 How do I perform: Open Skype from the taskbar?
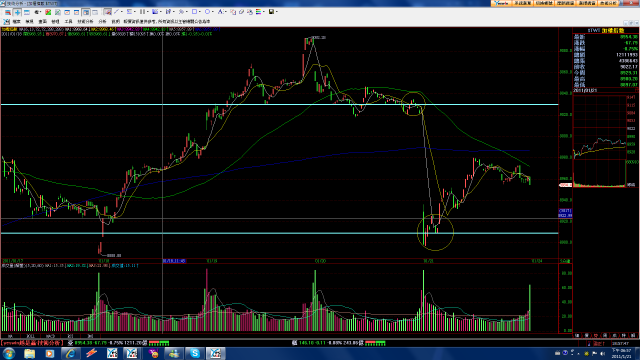[195, 353]
